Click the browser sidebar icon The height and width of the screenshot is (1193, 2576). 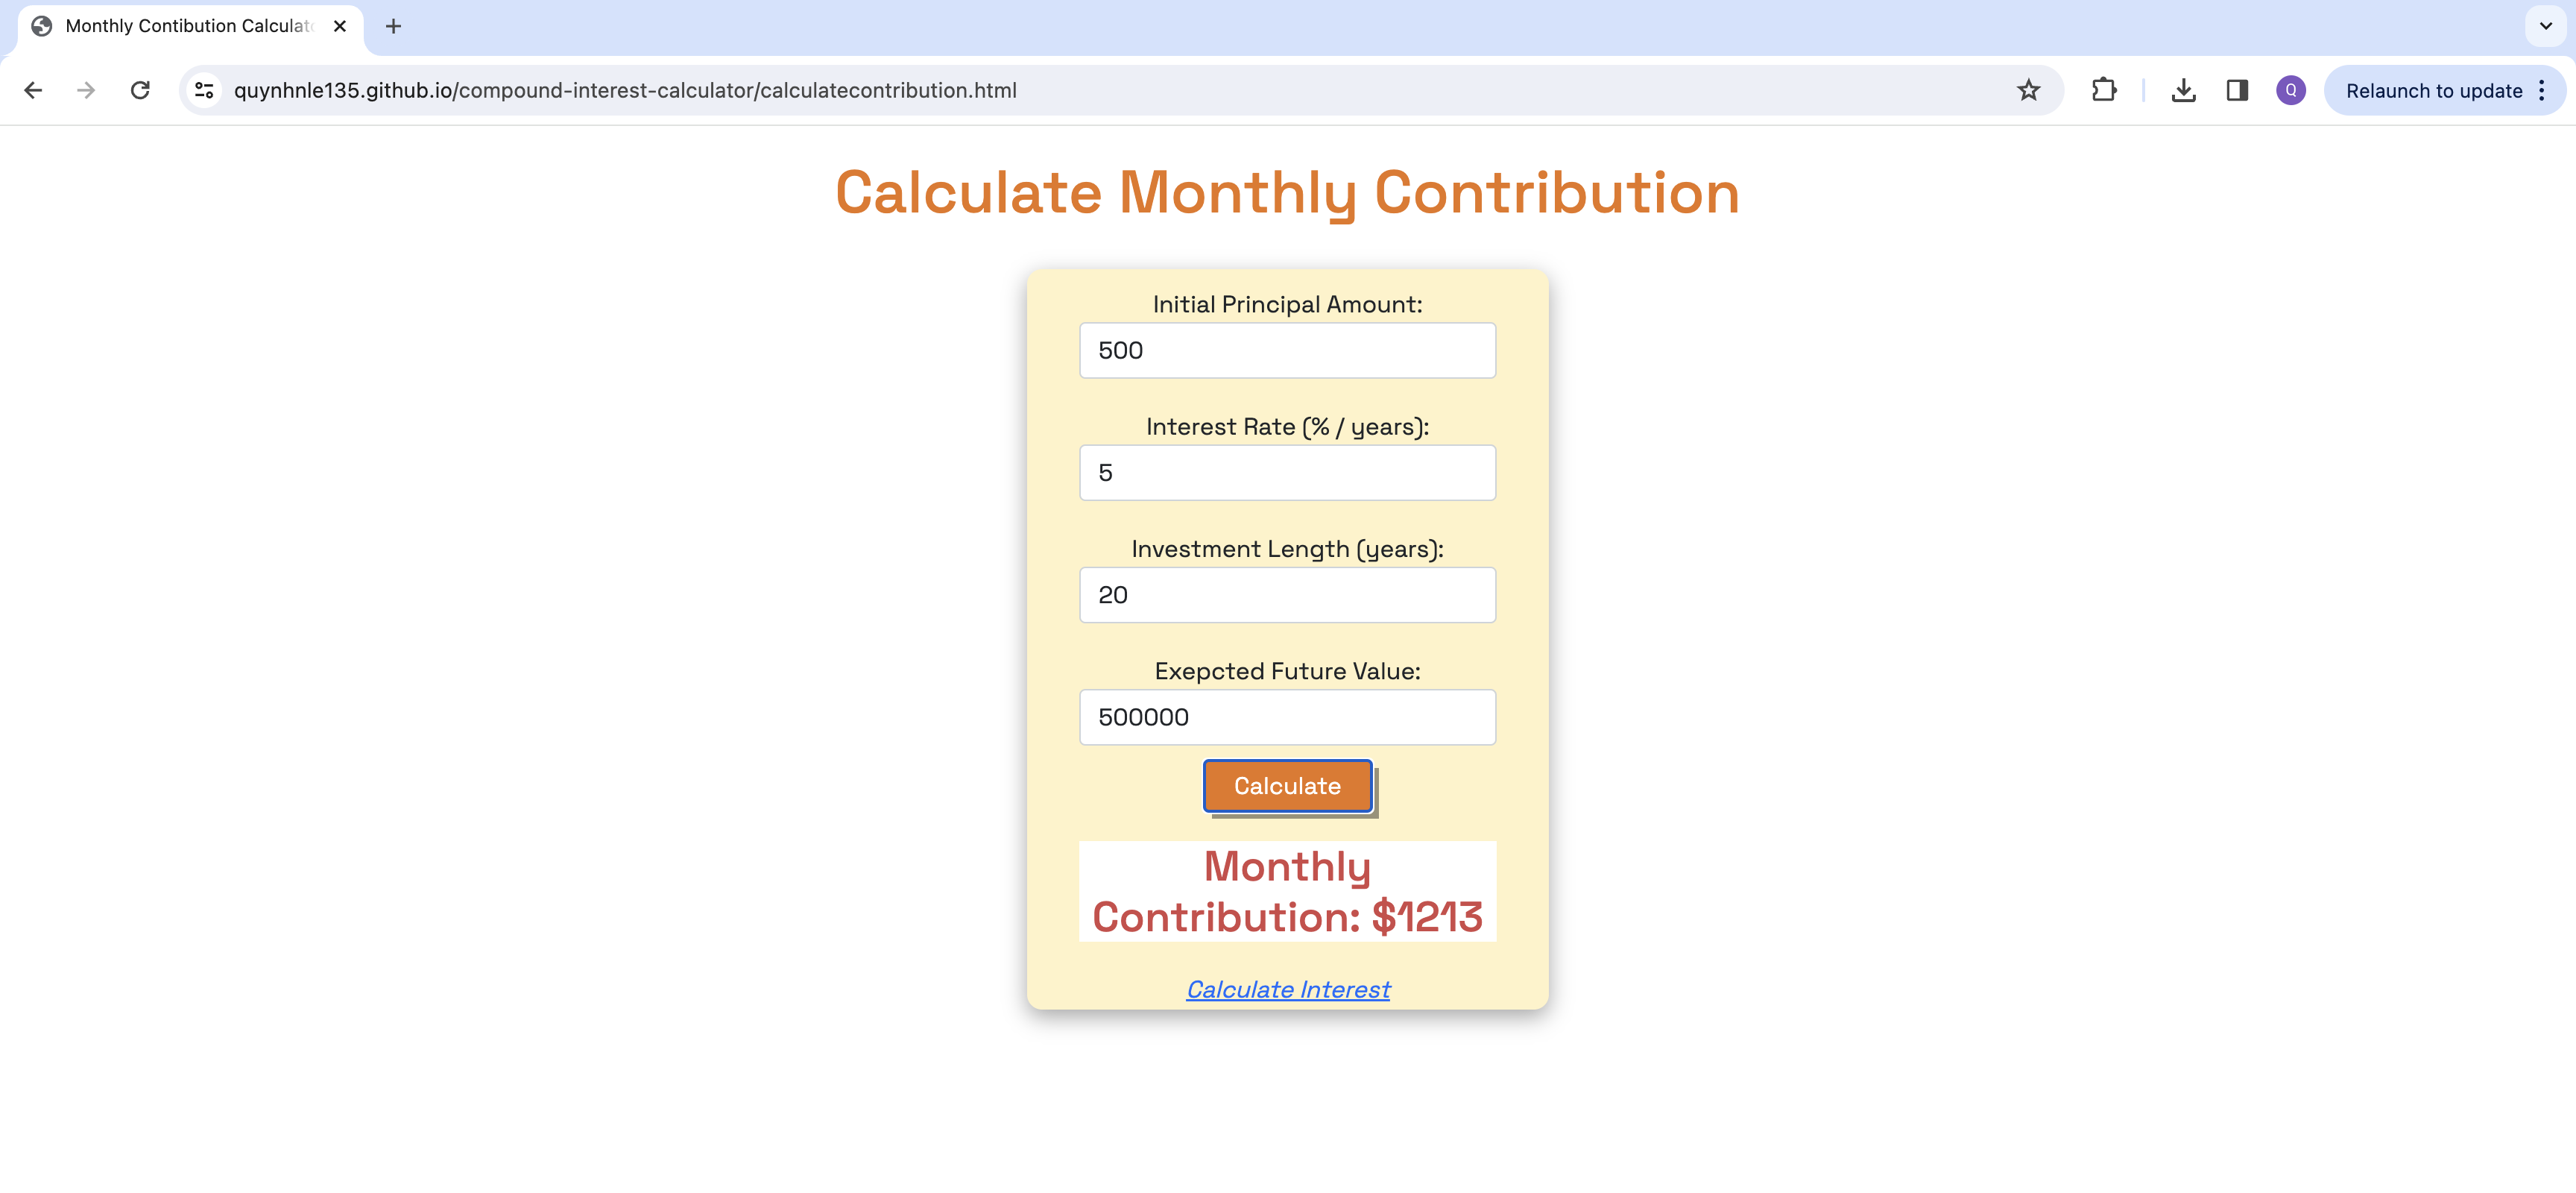coord(2238,90)
